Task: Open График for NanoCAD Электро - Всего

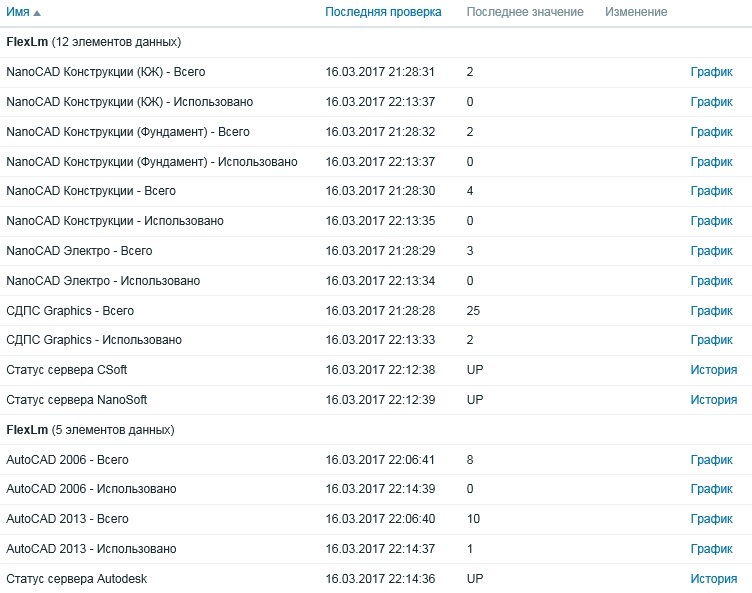Action: tap(711, 251)
